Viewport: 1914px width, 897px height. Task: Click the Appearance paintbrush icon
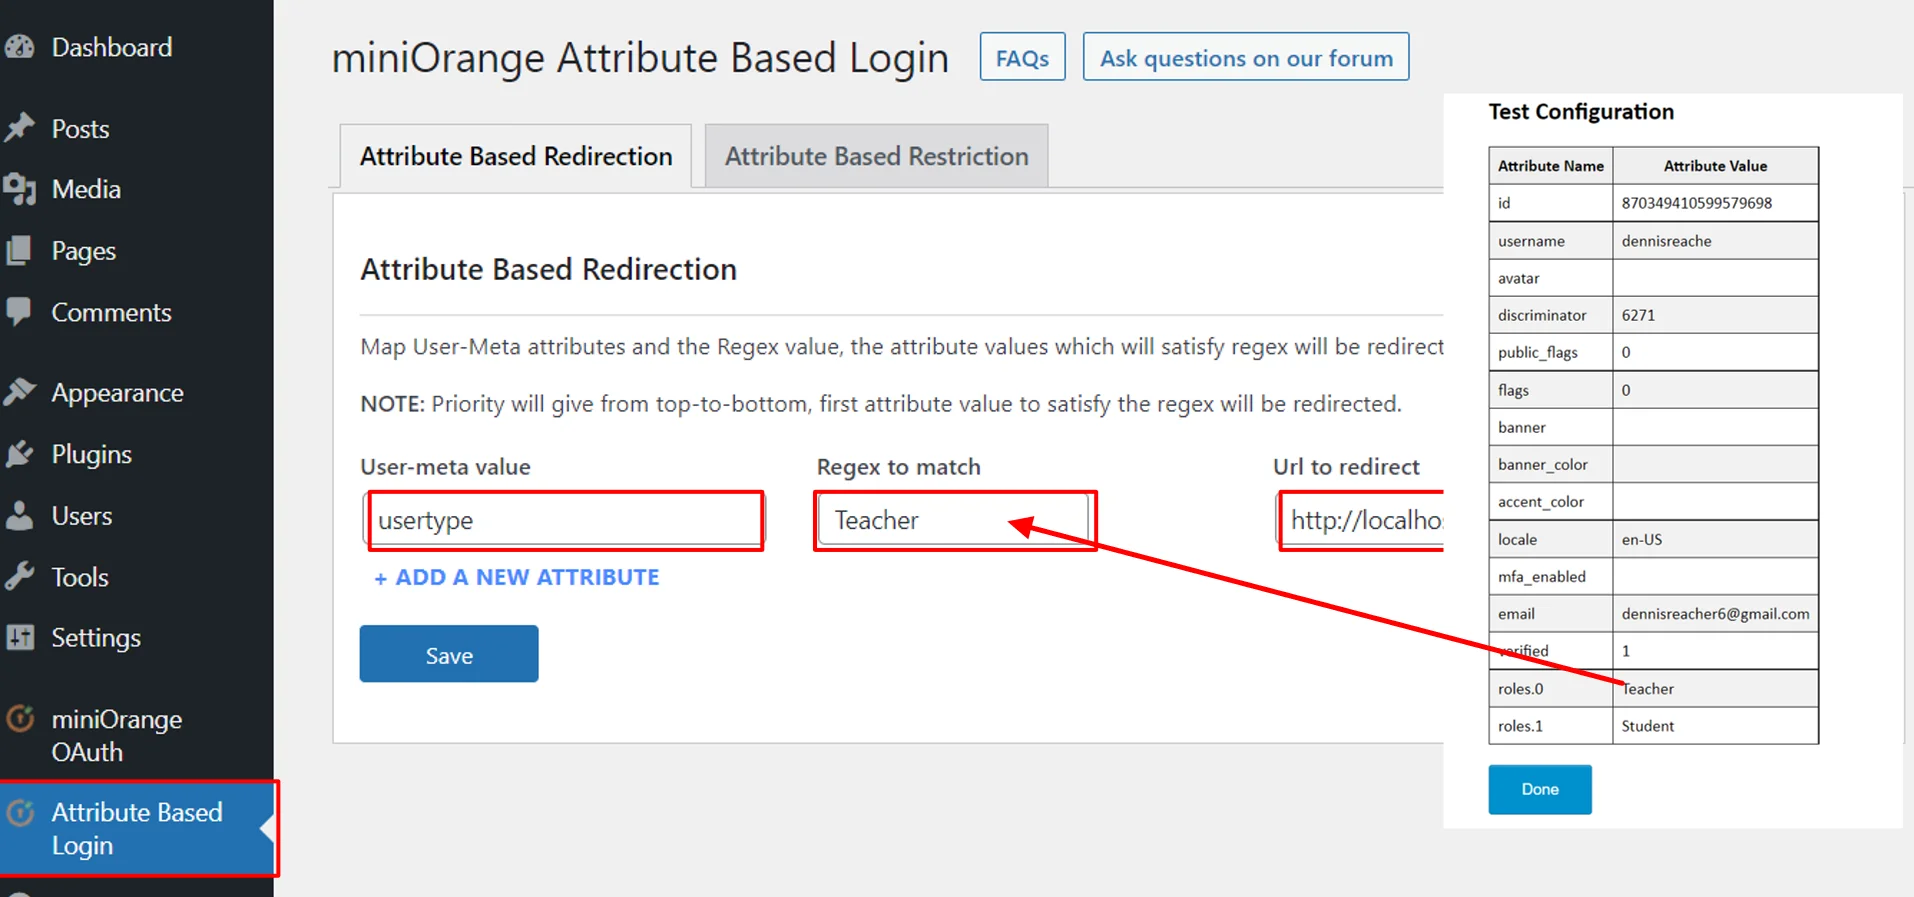[19, 392]
